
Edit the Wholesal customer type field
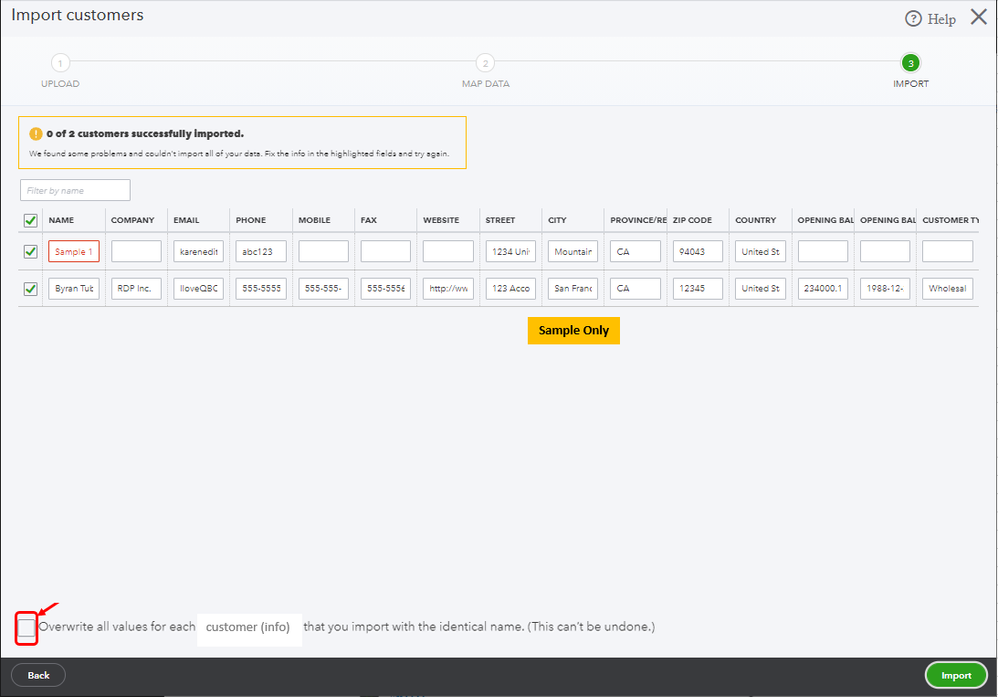947,288
